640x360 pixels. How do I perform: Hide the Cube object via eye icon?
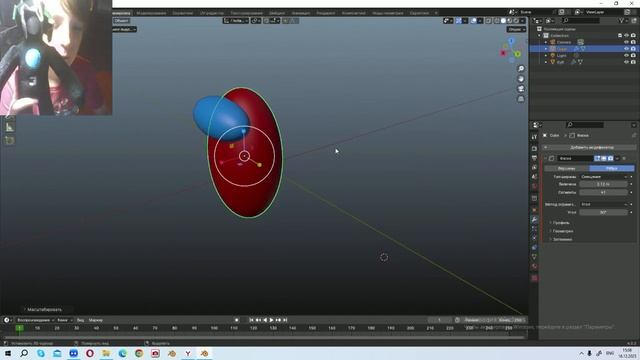(x=627, y=49)
